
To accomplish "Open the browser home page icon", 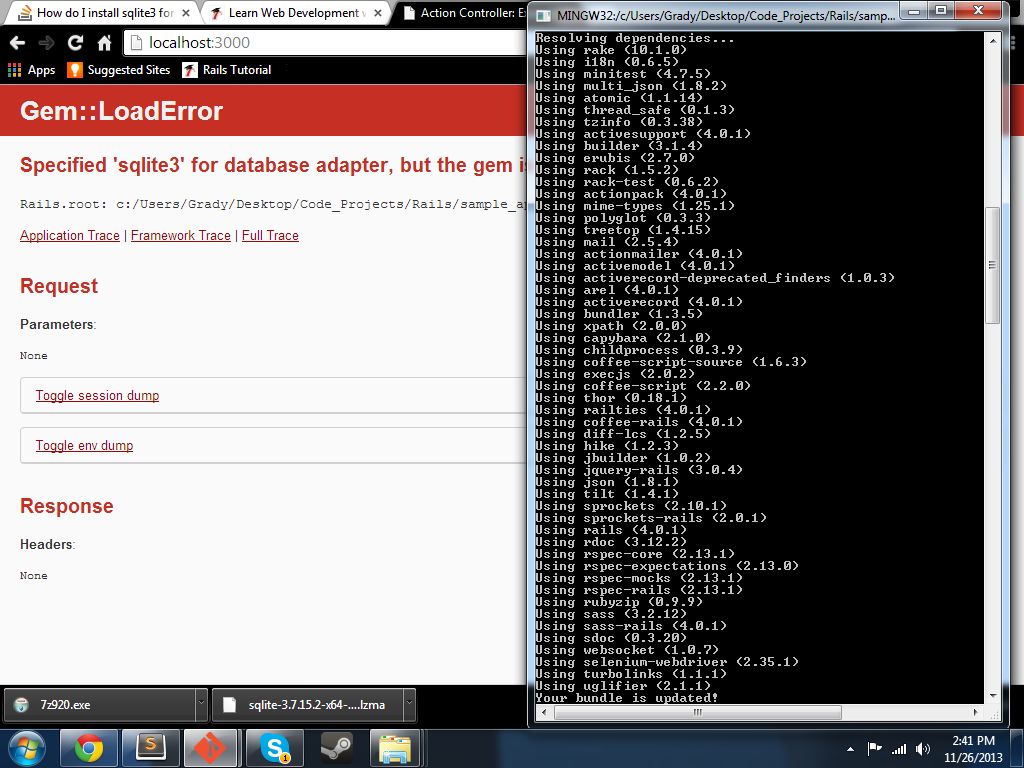I will coord(104,43).
